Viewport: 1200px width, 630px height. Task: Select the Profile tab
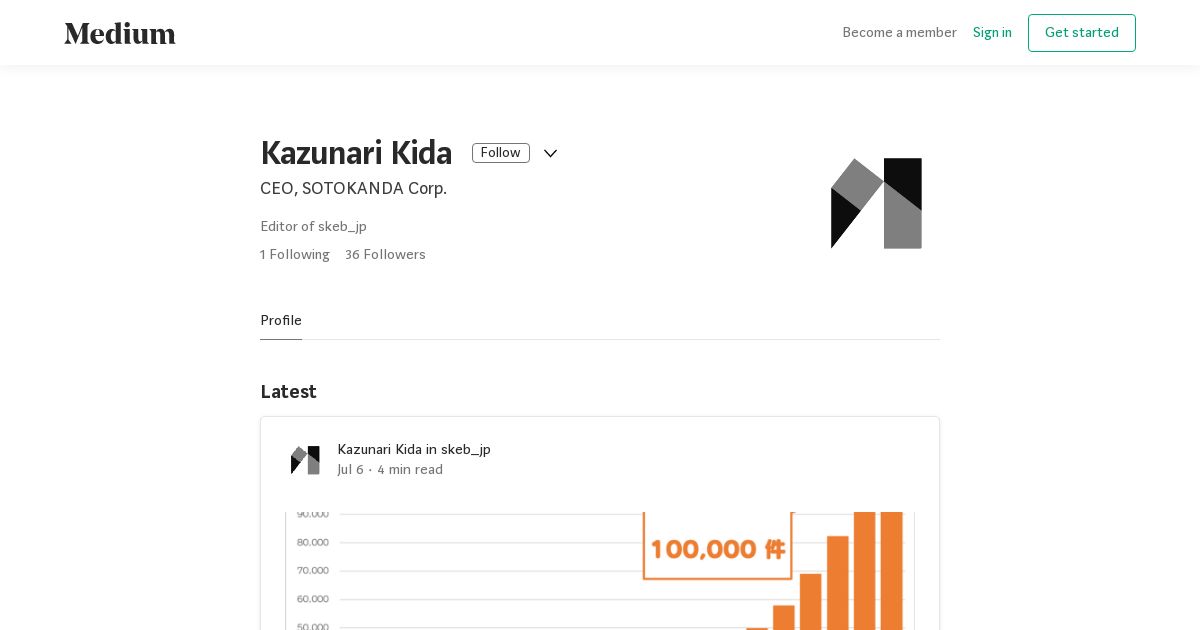(281, 321)
